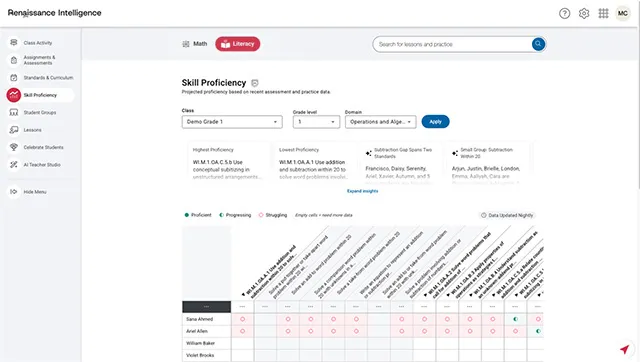640x362 pixels.
Task: Click the Celebrate Students trophy icon
Action: [13, 147]
